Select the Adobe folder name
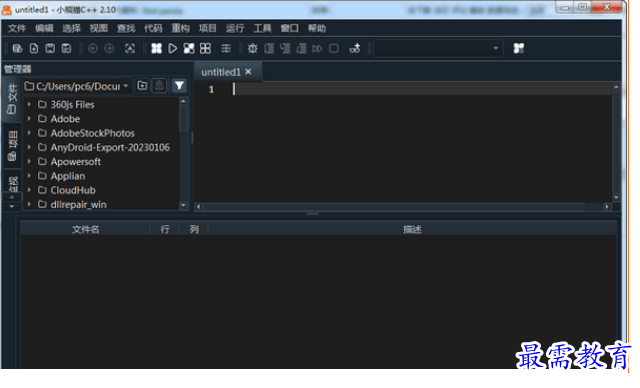This screenshot has width=640, height=388. [x=65, y=119]
